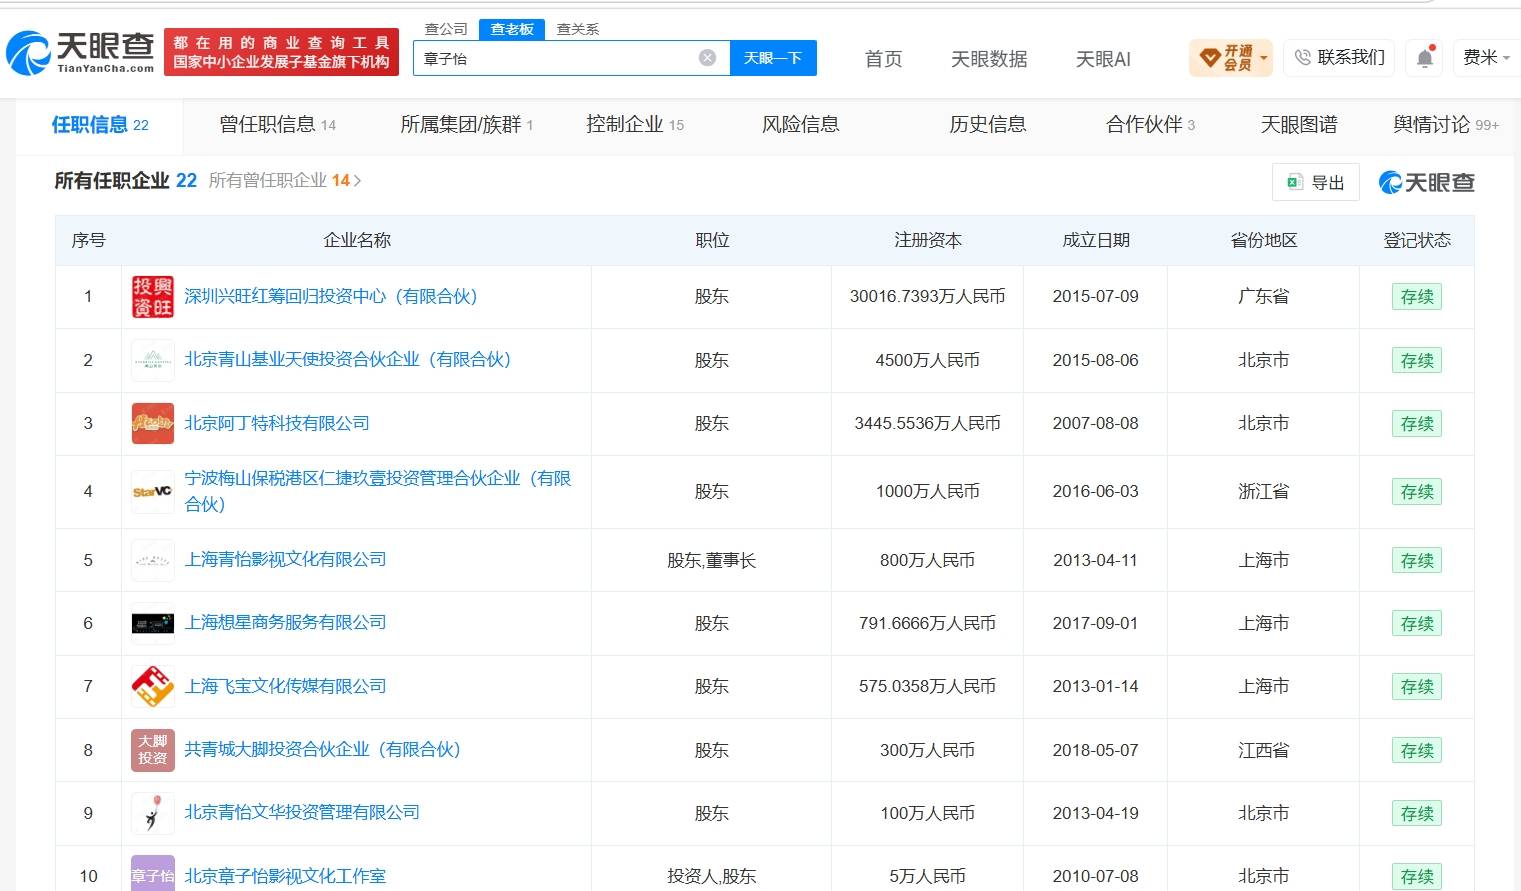Image resolution: width=1521 pixels, height=891 pixels.
Task: Open the 历史信息 tab
Action: [x=988, y=125]
